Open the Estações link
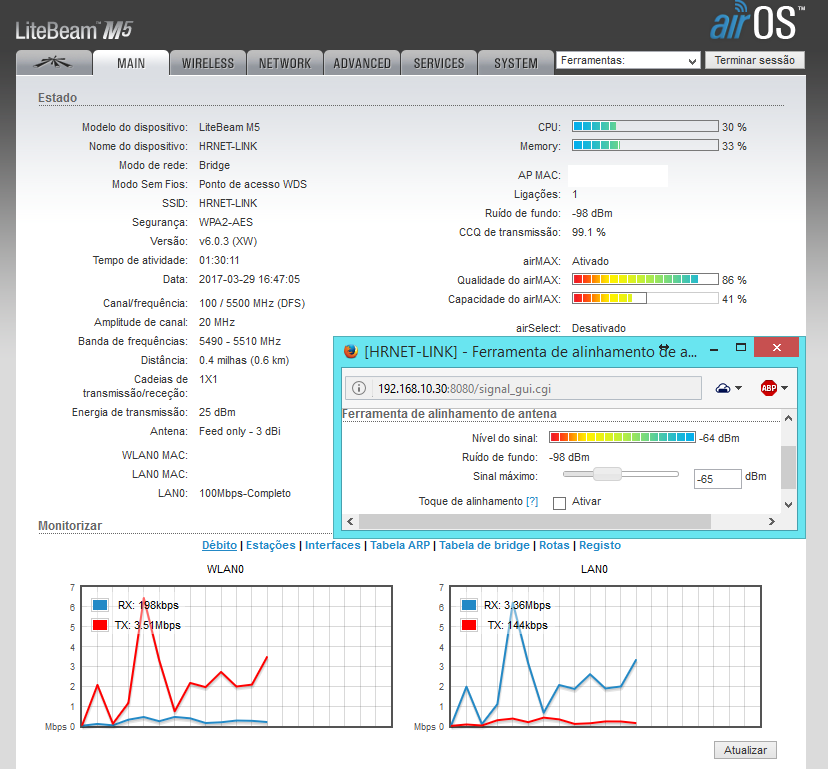This screenshot has height=769, width=828. pos(270,545)
